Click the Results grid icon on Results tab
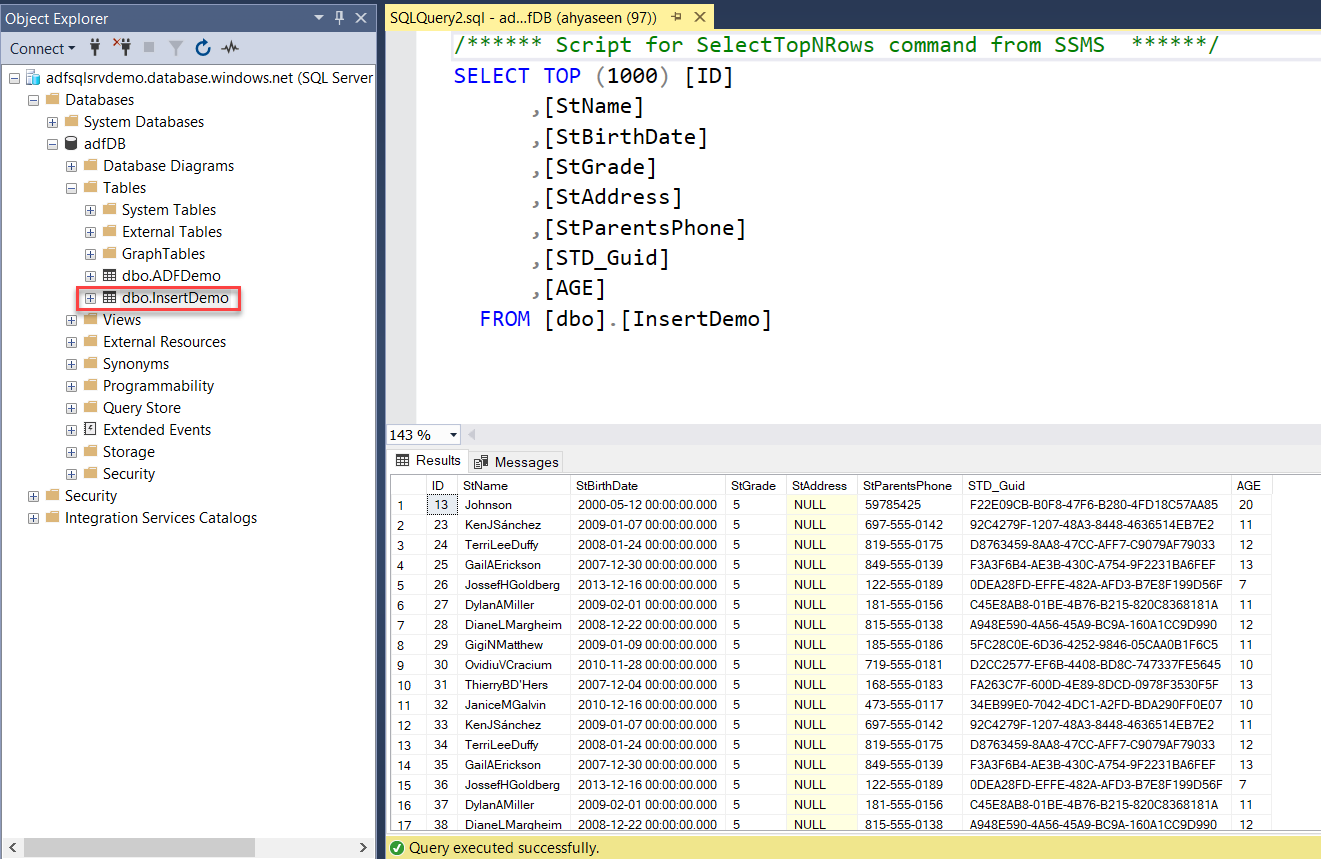The height and width of the screenshot is (859, 1321). pos(402,461)
